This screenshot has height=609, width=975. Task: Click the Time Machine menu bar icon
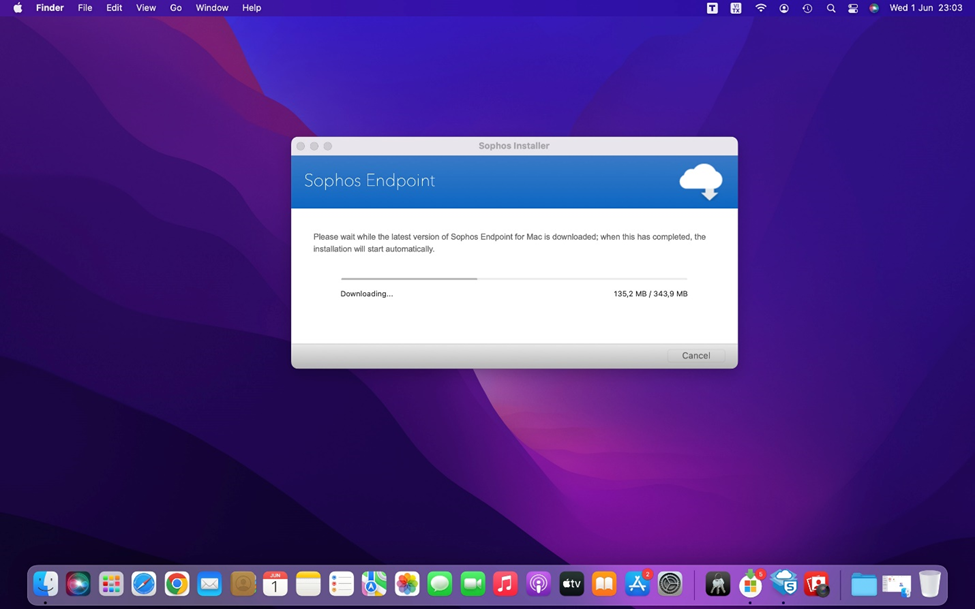click(807, 8)
